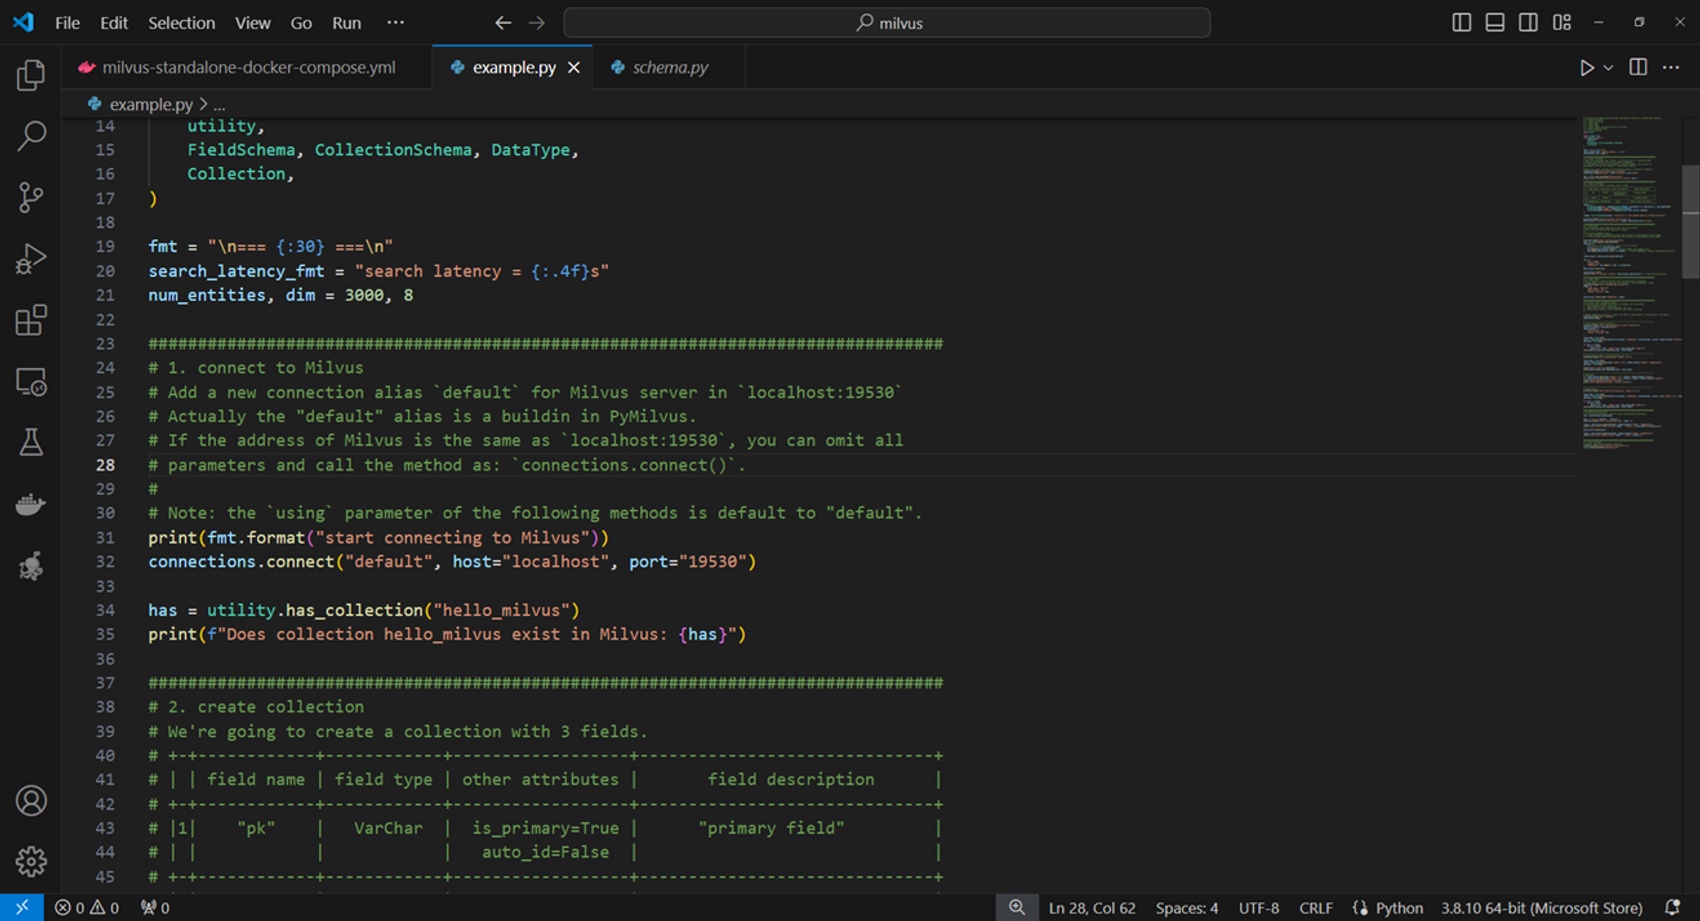Click the zoom magnifier status bar icon
1700x921 pixels.
(x=1017, y=908)
